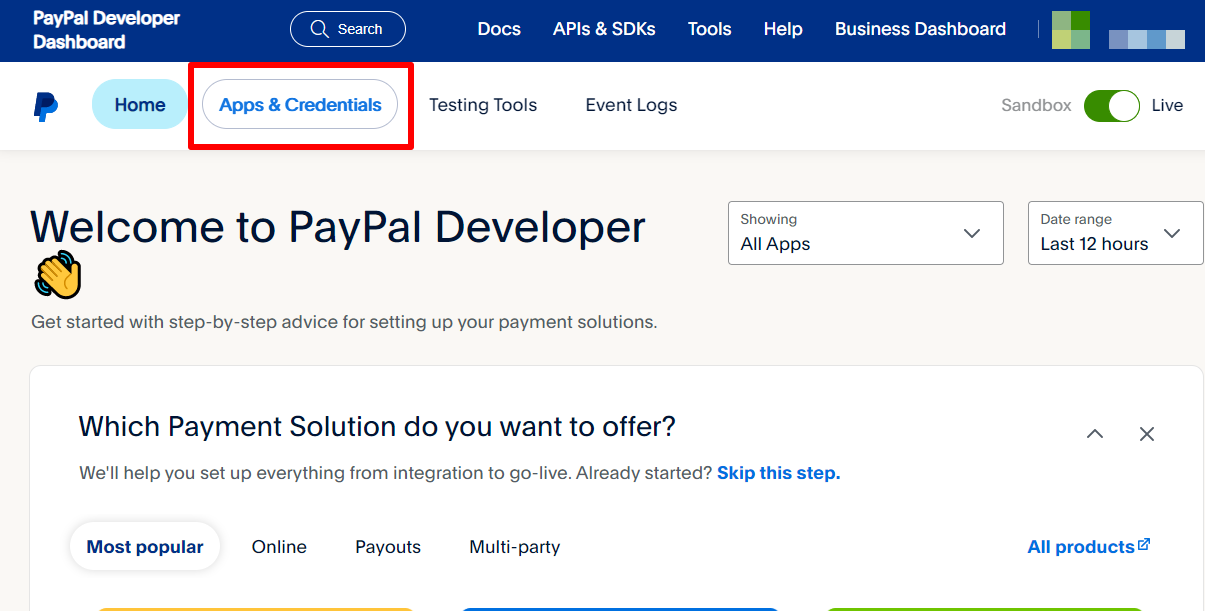Expand the Date range dropdown

pos(1116,233)
